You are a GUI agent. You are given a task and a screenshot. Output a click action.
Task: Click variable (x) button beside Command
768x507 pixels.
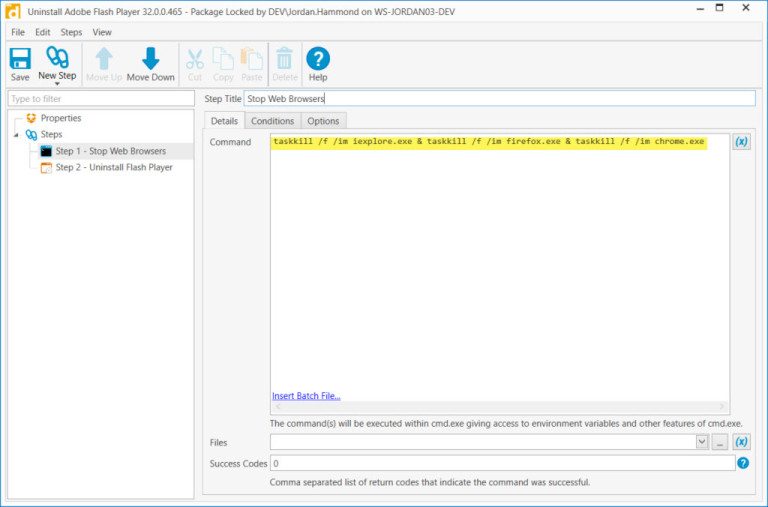742,142
